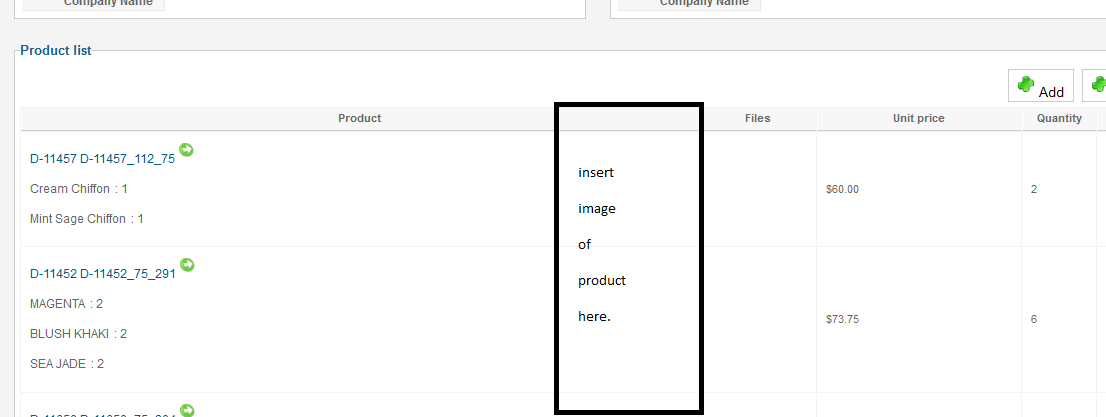Click green arrow icon beside D-11452_75_291

(187, 265)
